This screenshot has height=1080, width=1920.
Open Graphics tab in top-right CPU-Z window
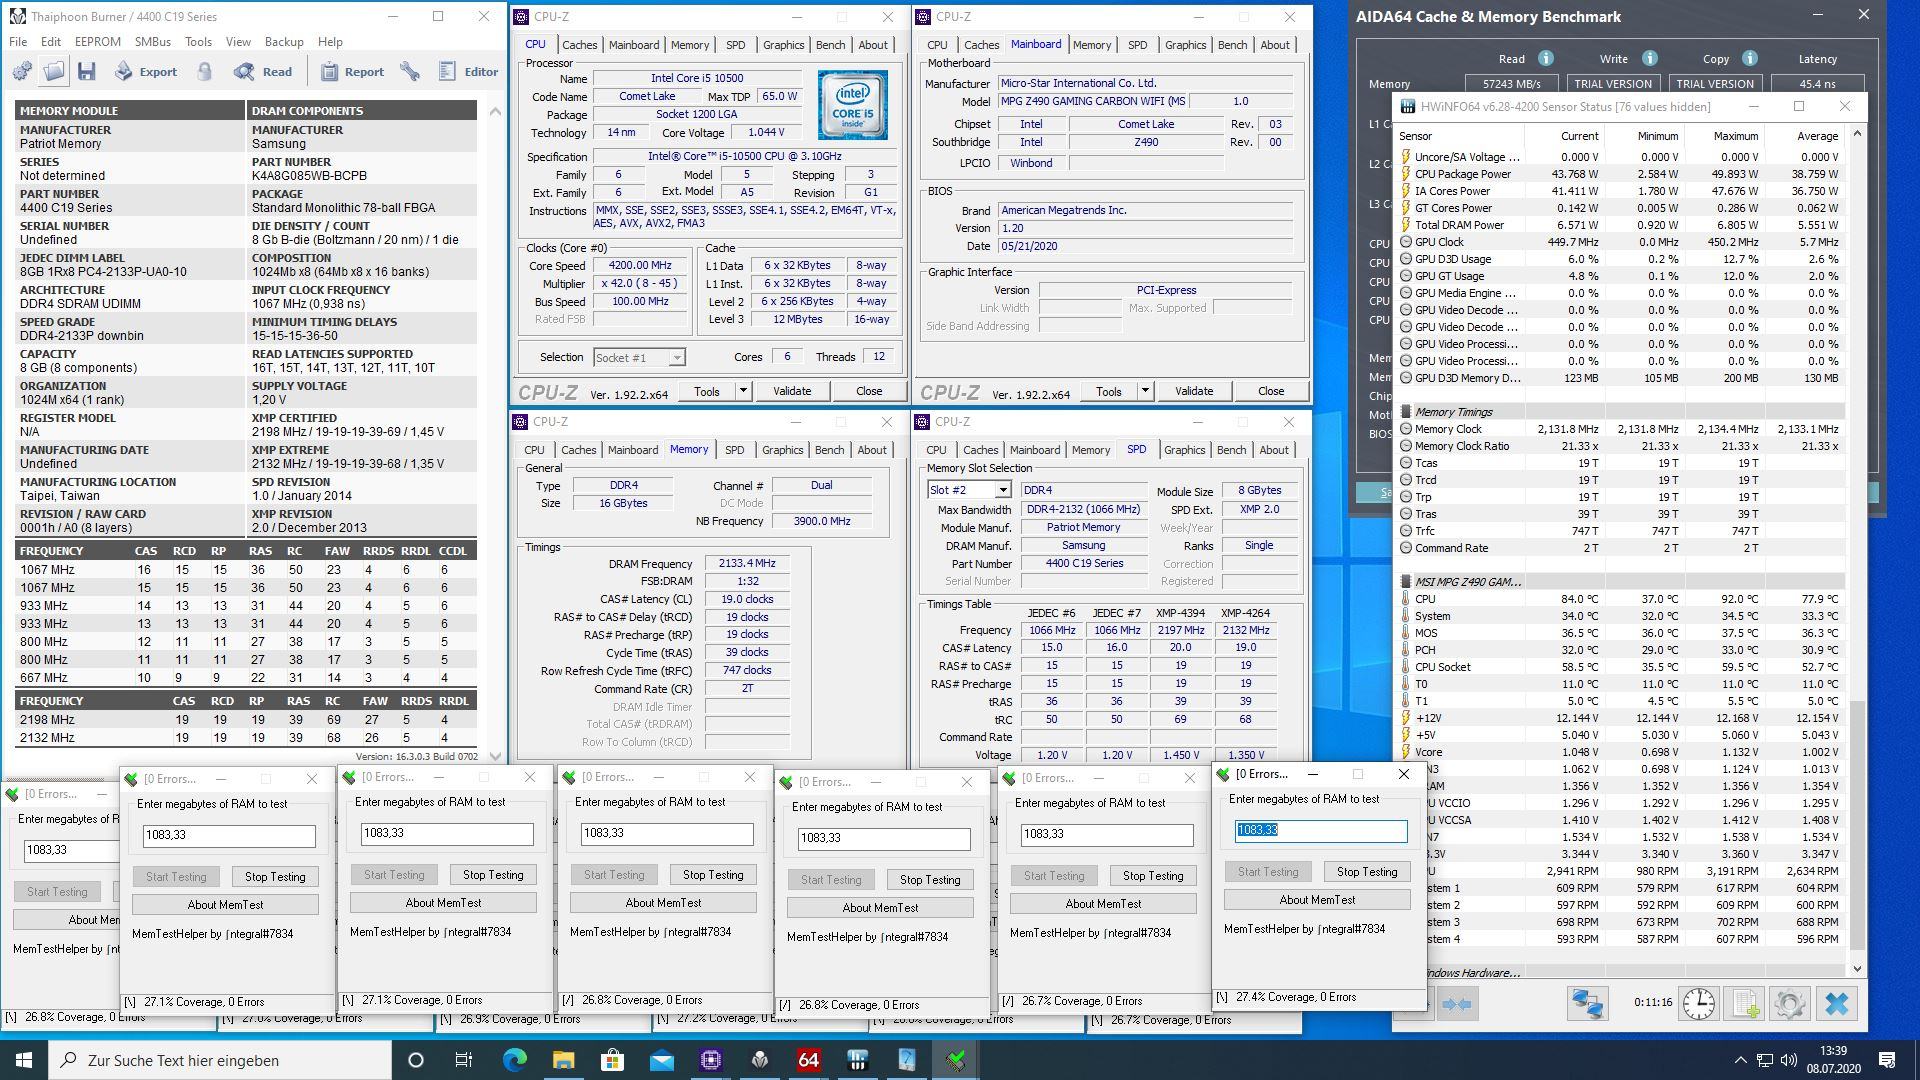[1185, 45]
